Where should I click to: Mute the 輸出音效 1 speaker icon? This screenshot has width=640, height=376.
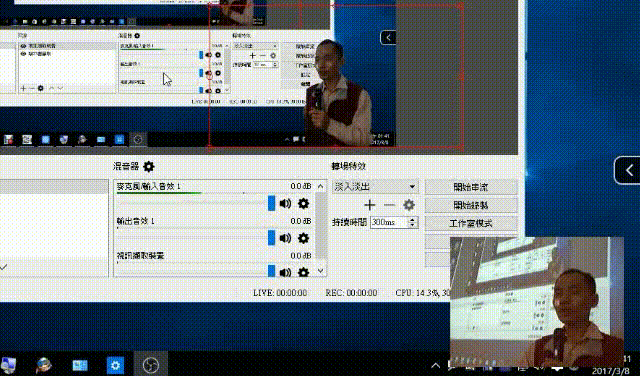[x=285, y=238]
